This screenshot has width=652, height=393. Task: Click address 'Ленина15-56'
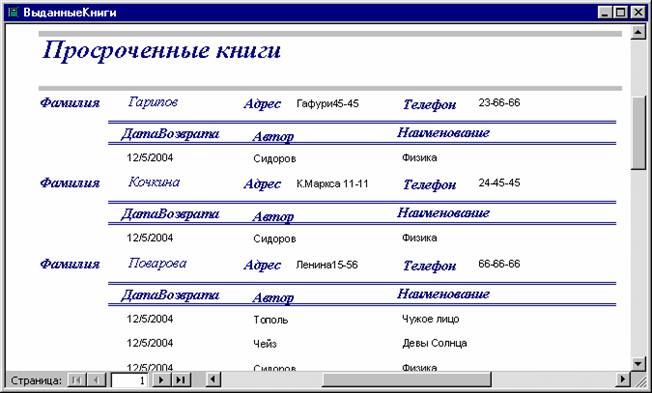click(327, 264)
